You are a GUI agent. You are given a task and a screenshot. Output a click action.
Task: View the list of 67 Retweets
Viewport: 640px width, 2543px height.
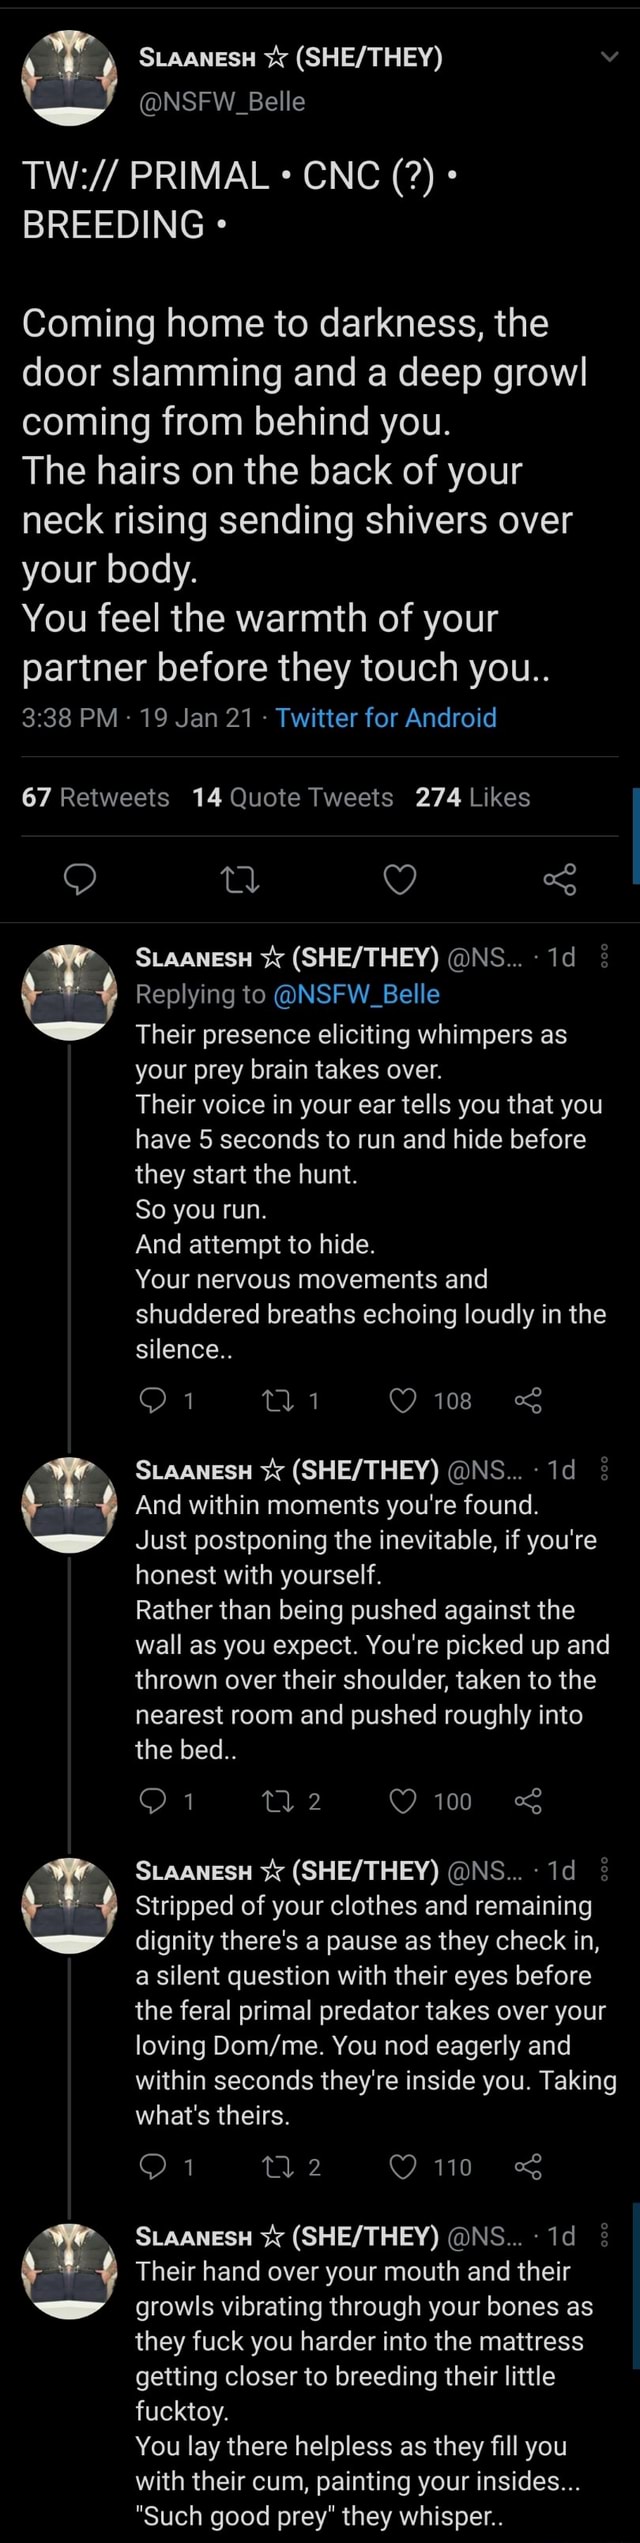tap(96, 797)
